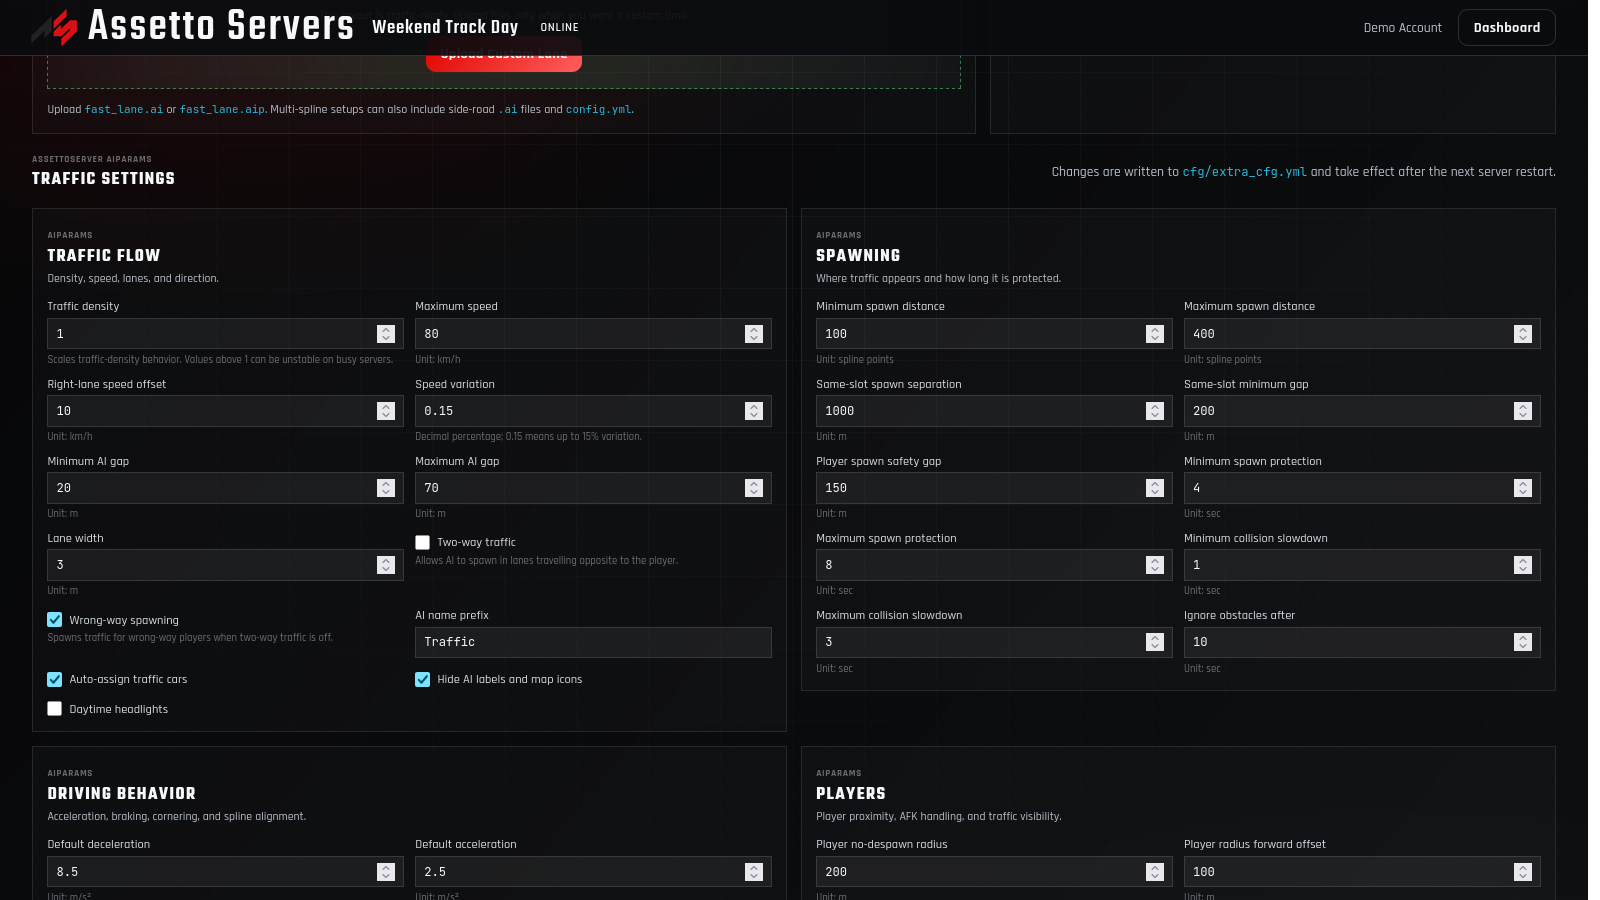
Task: Click Maximum spawn distance stepper
Action: (x=1523, y=334)
